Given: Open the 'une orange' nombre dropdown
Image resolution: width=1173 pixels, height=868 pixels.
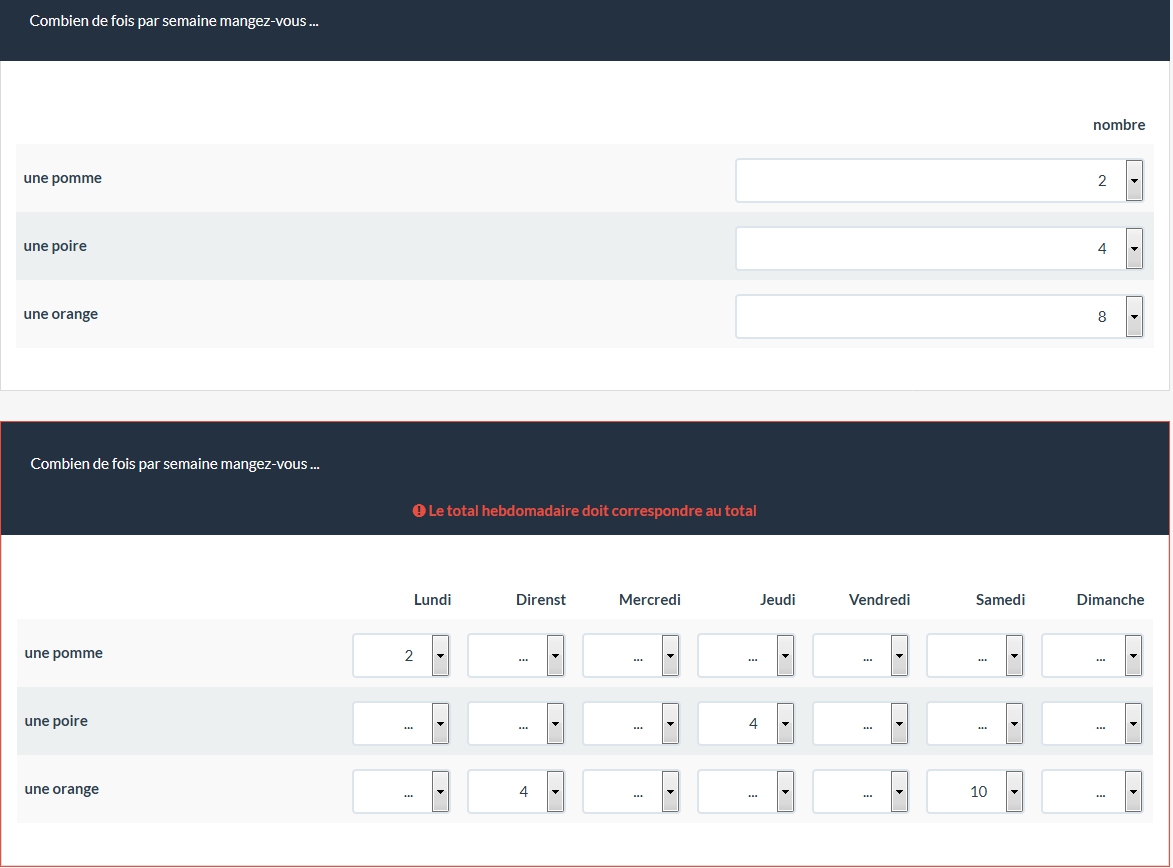Looking at the screenshot, I should point(939,317).
